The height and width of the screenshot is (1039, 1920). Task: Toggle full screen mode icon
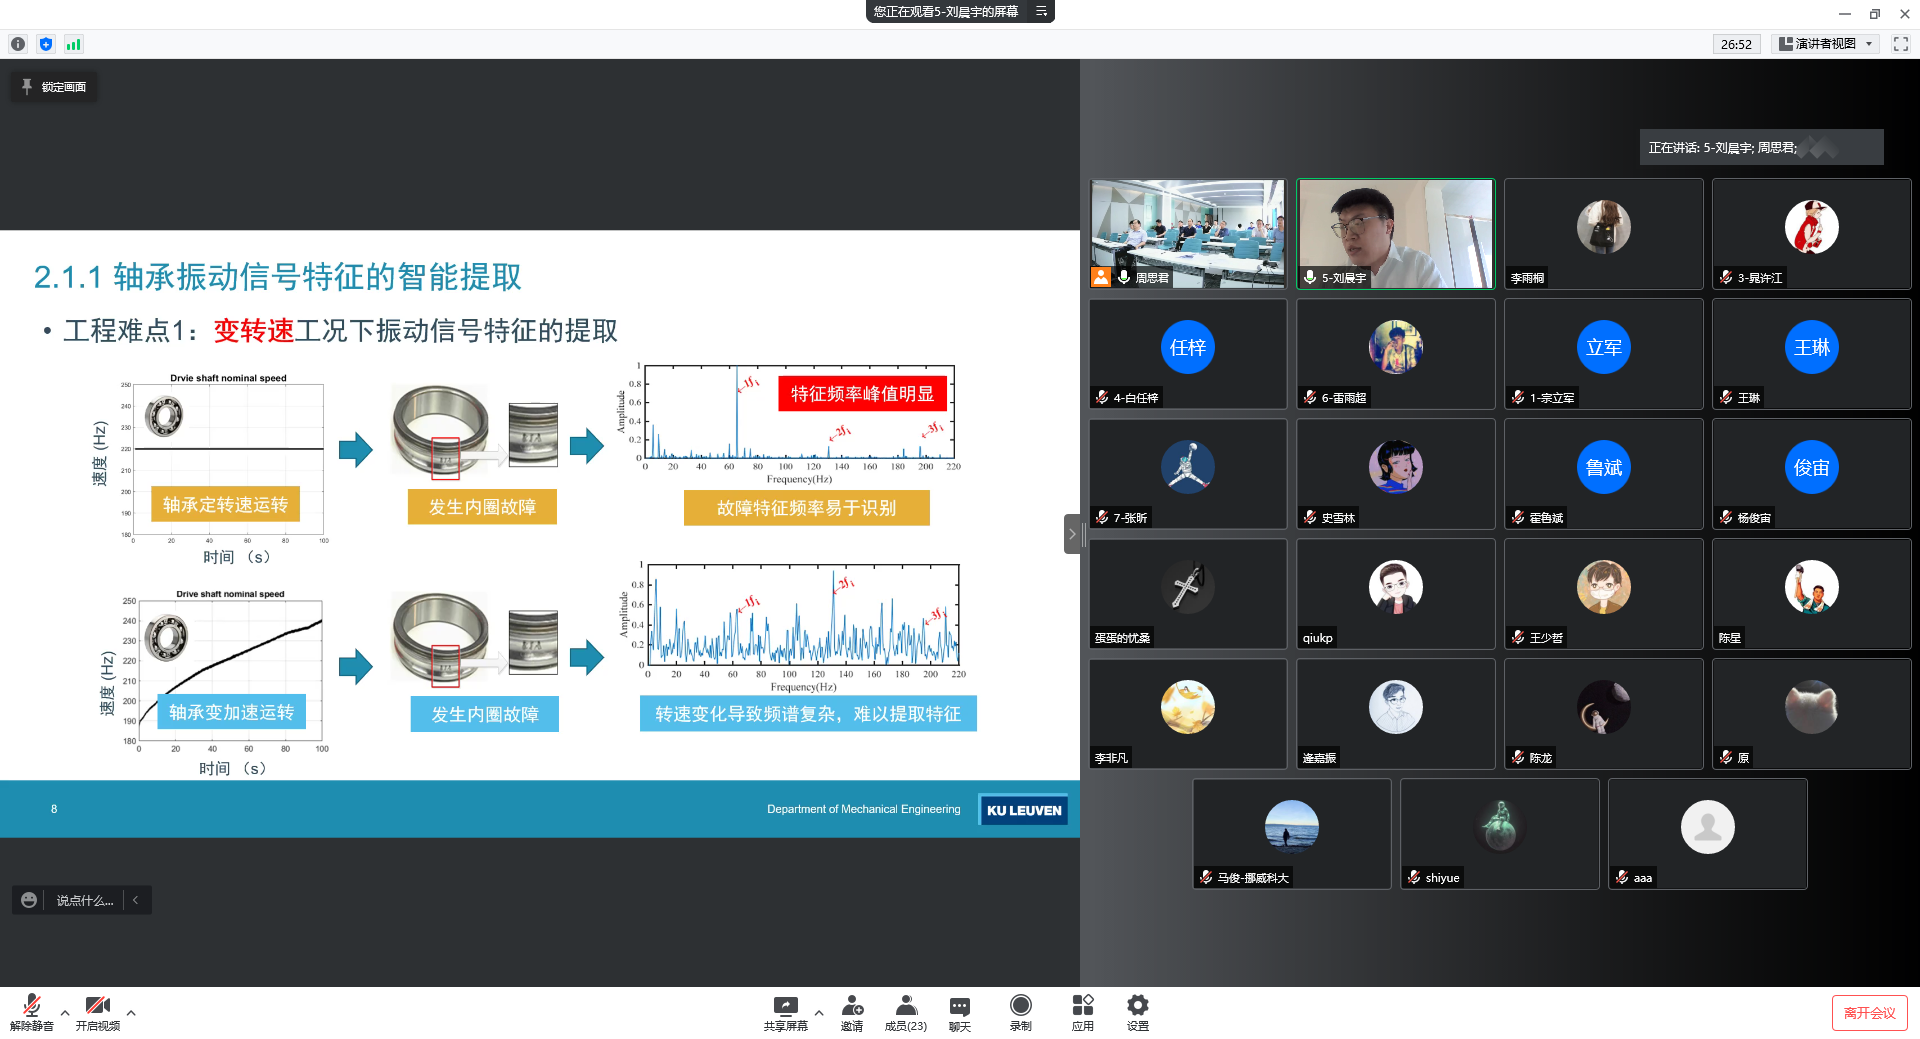[x=1900, y=44]
